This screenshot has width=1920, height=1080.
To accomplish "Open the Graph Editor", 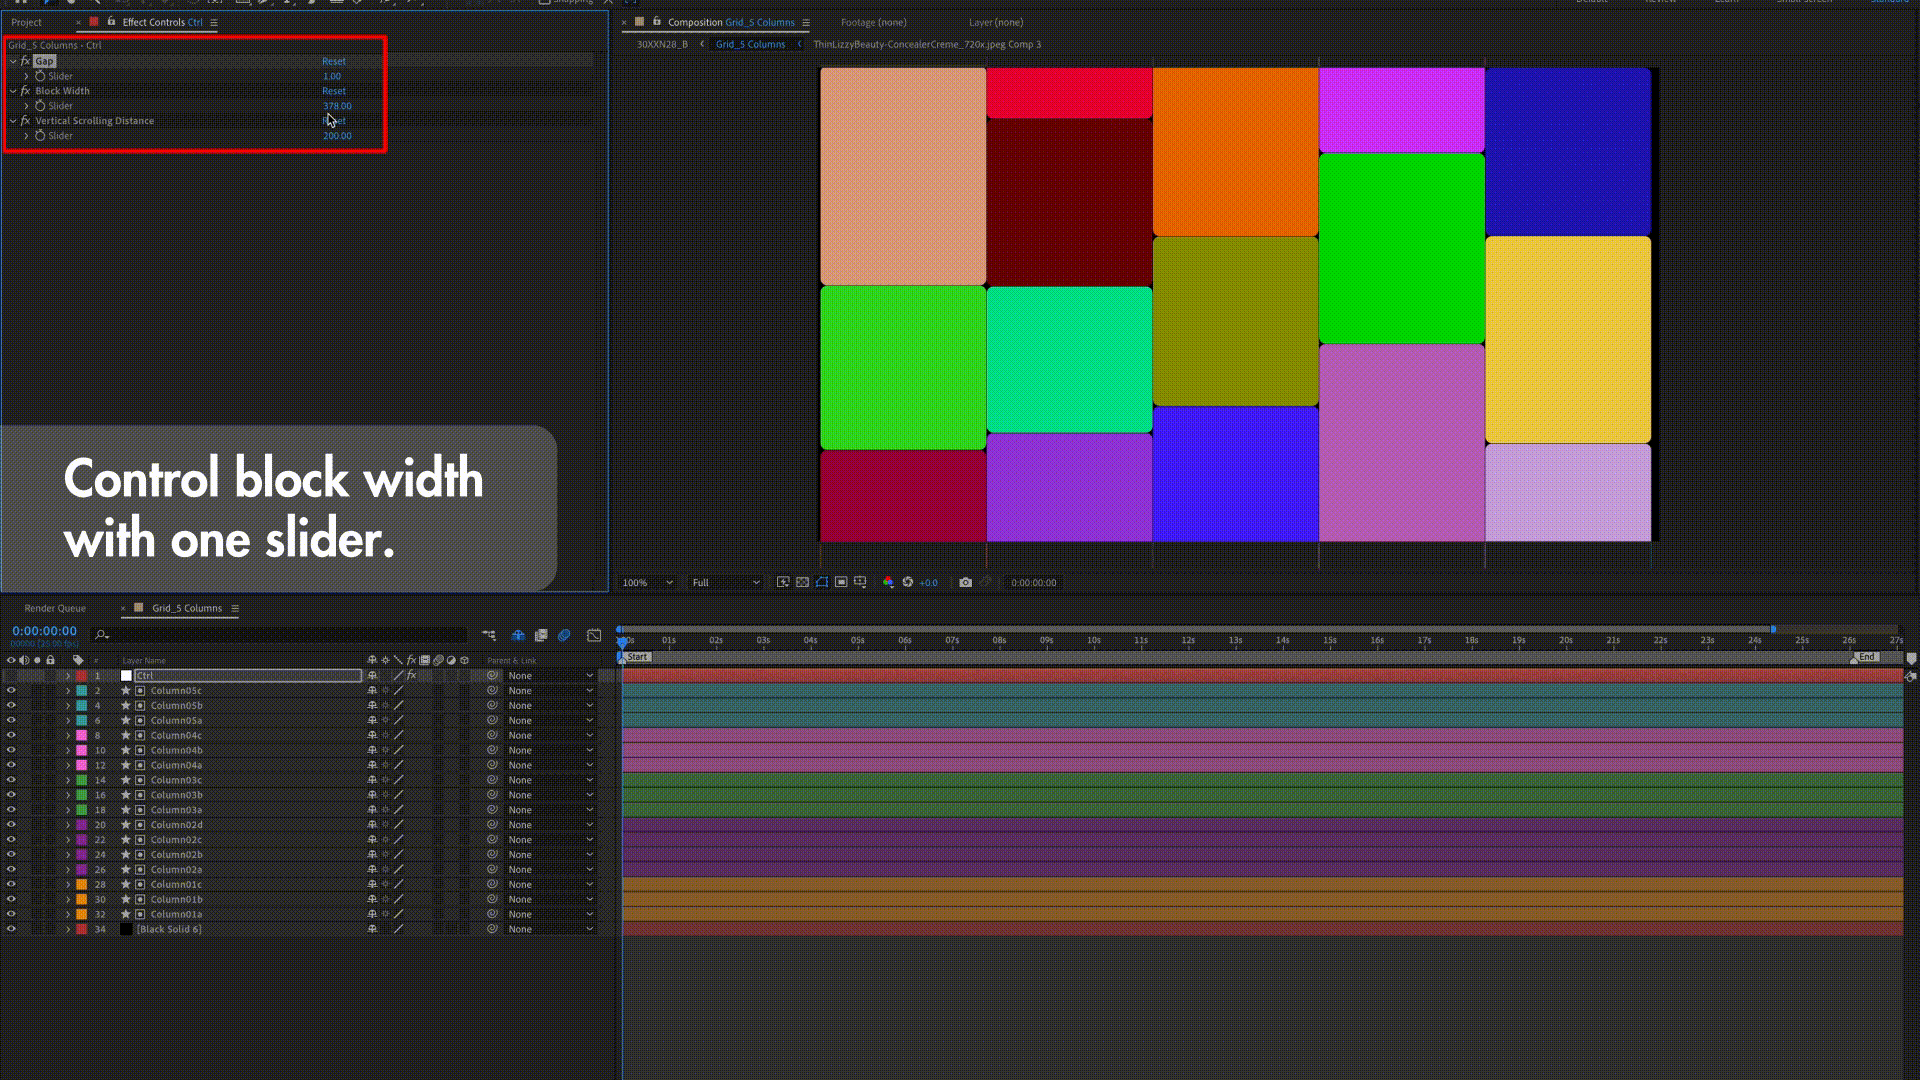I will click(594, 635).
